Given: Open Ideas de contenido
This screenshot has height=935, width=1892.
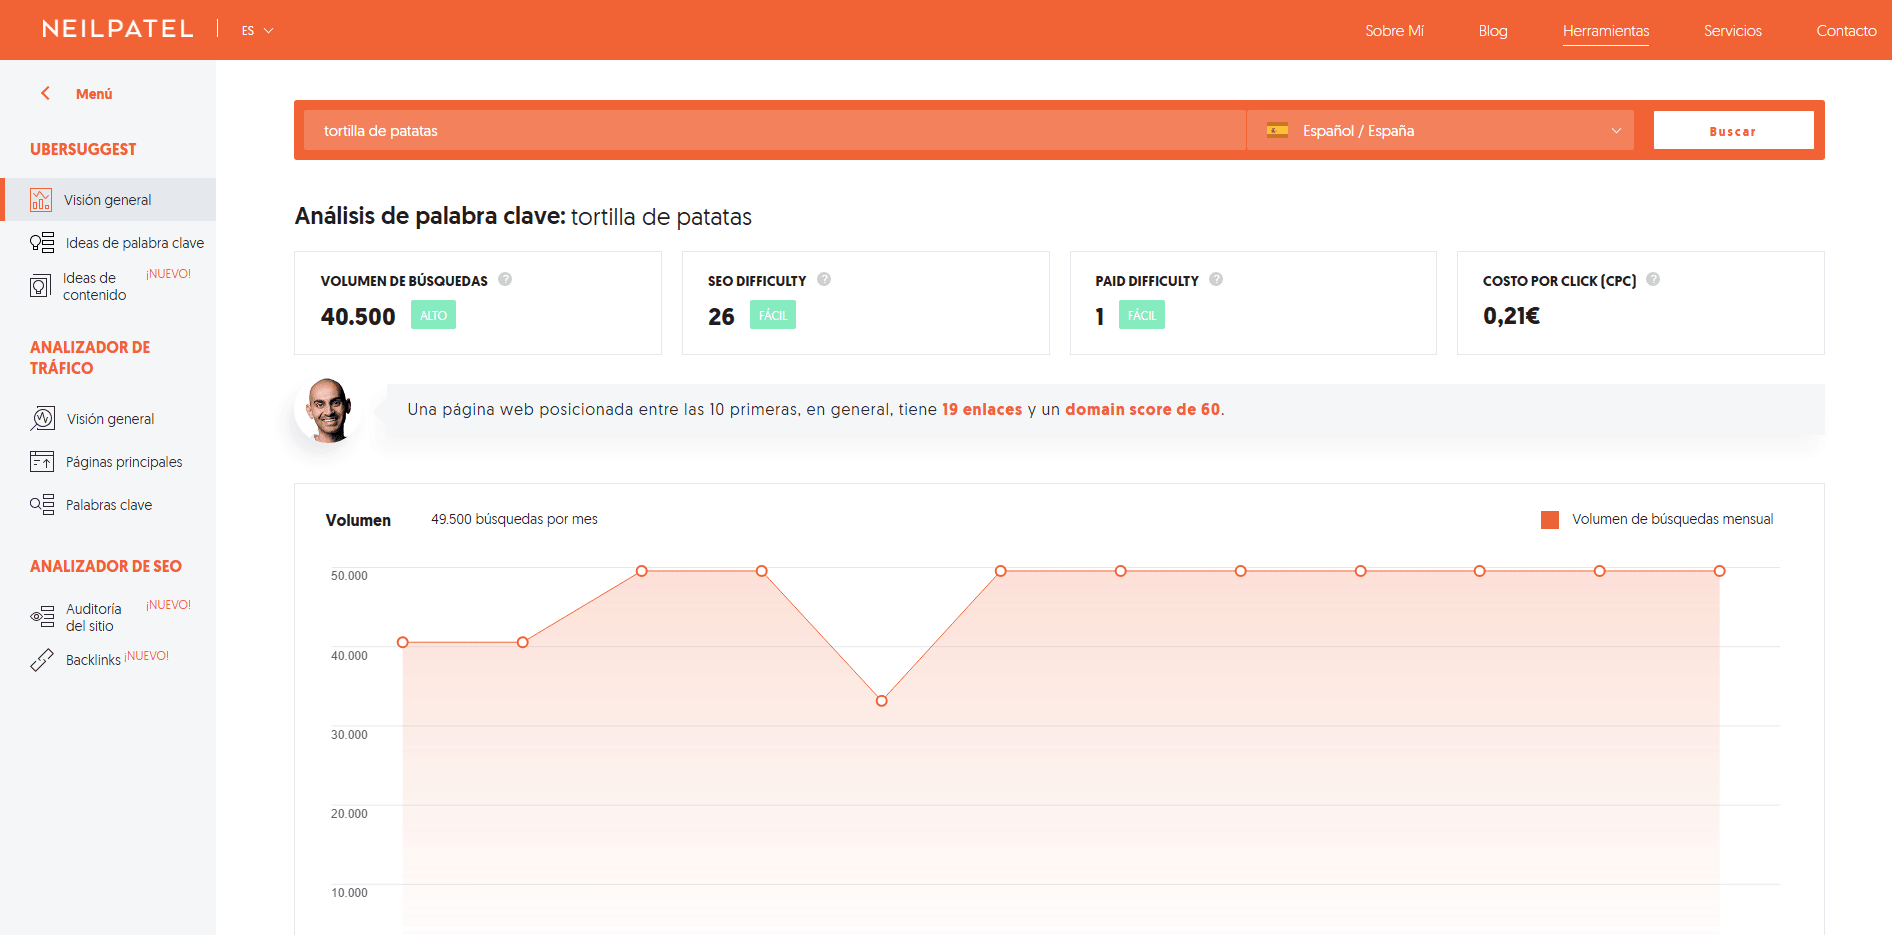Looking at the screenshot, I should 94,286.
